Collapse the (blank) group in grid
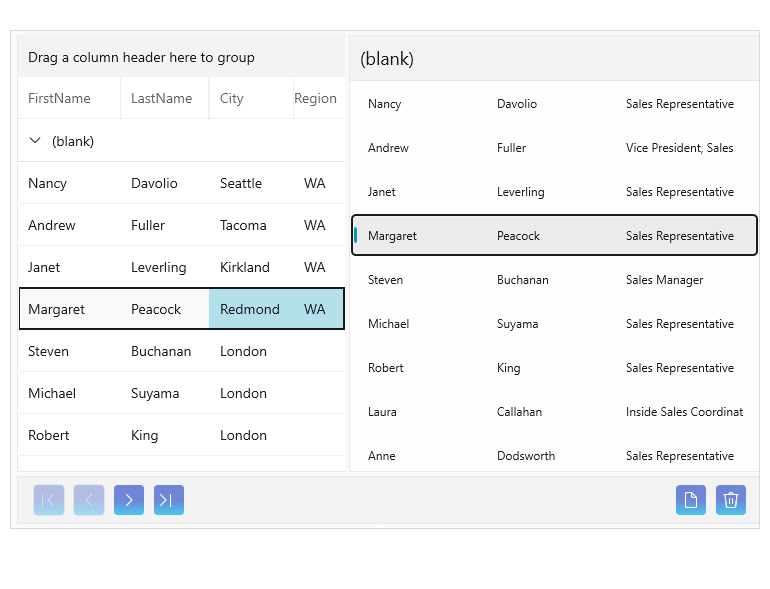Screen dimensions: 770x589 [35, 141]
